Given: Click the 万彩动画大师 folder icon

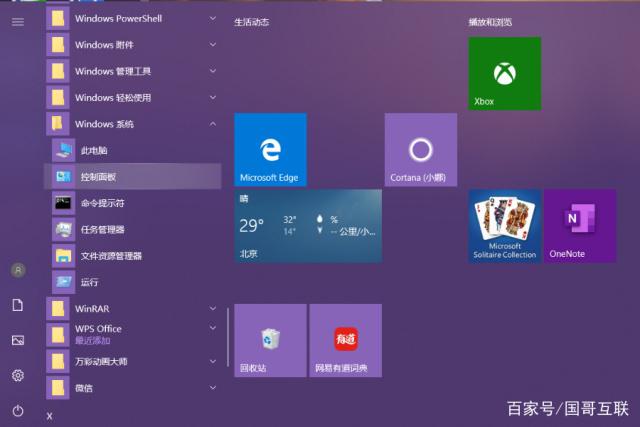Looking at the screenshot, I should [x=58, y=361].
